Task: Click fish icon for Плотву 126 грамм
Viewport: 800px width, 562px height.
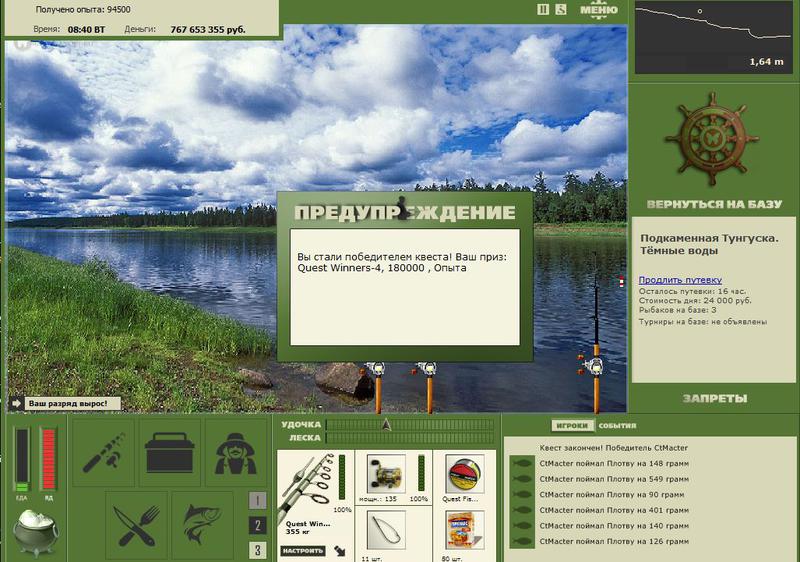Action: coord(522,541)
